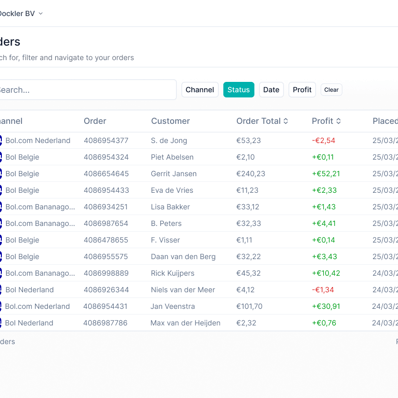Click the channel icon for order 4086998889
Screen dimensions: 398x398
coord(1,273)
